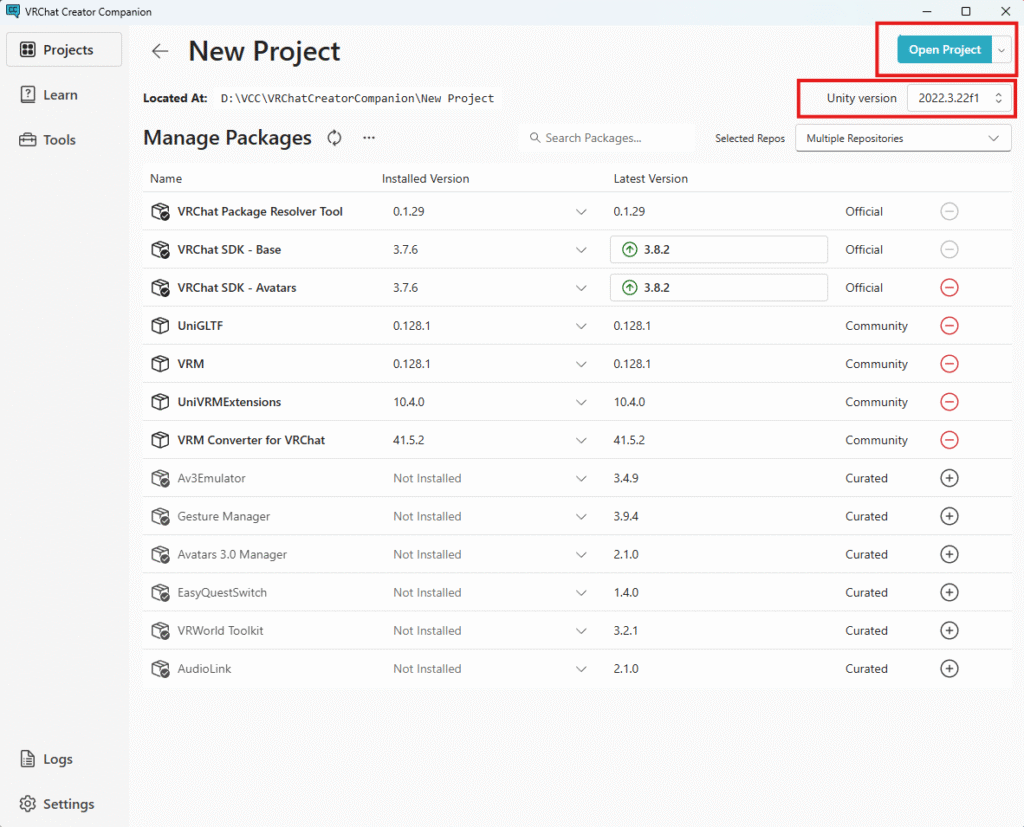Click the VRM package name

pyautogui.click(x=191, y=364)
